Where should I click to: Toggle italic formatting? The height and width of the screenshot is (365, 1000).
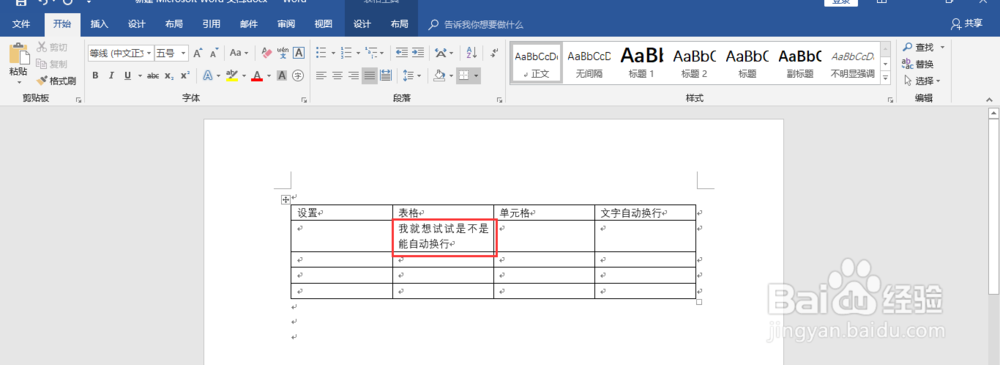pos(111,76)
